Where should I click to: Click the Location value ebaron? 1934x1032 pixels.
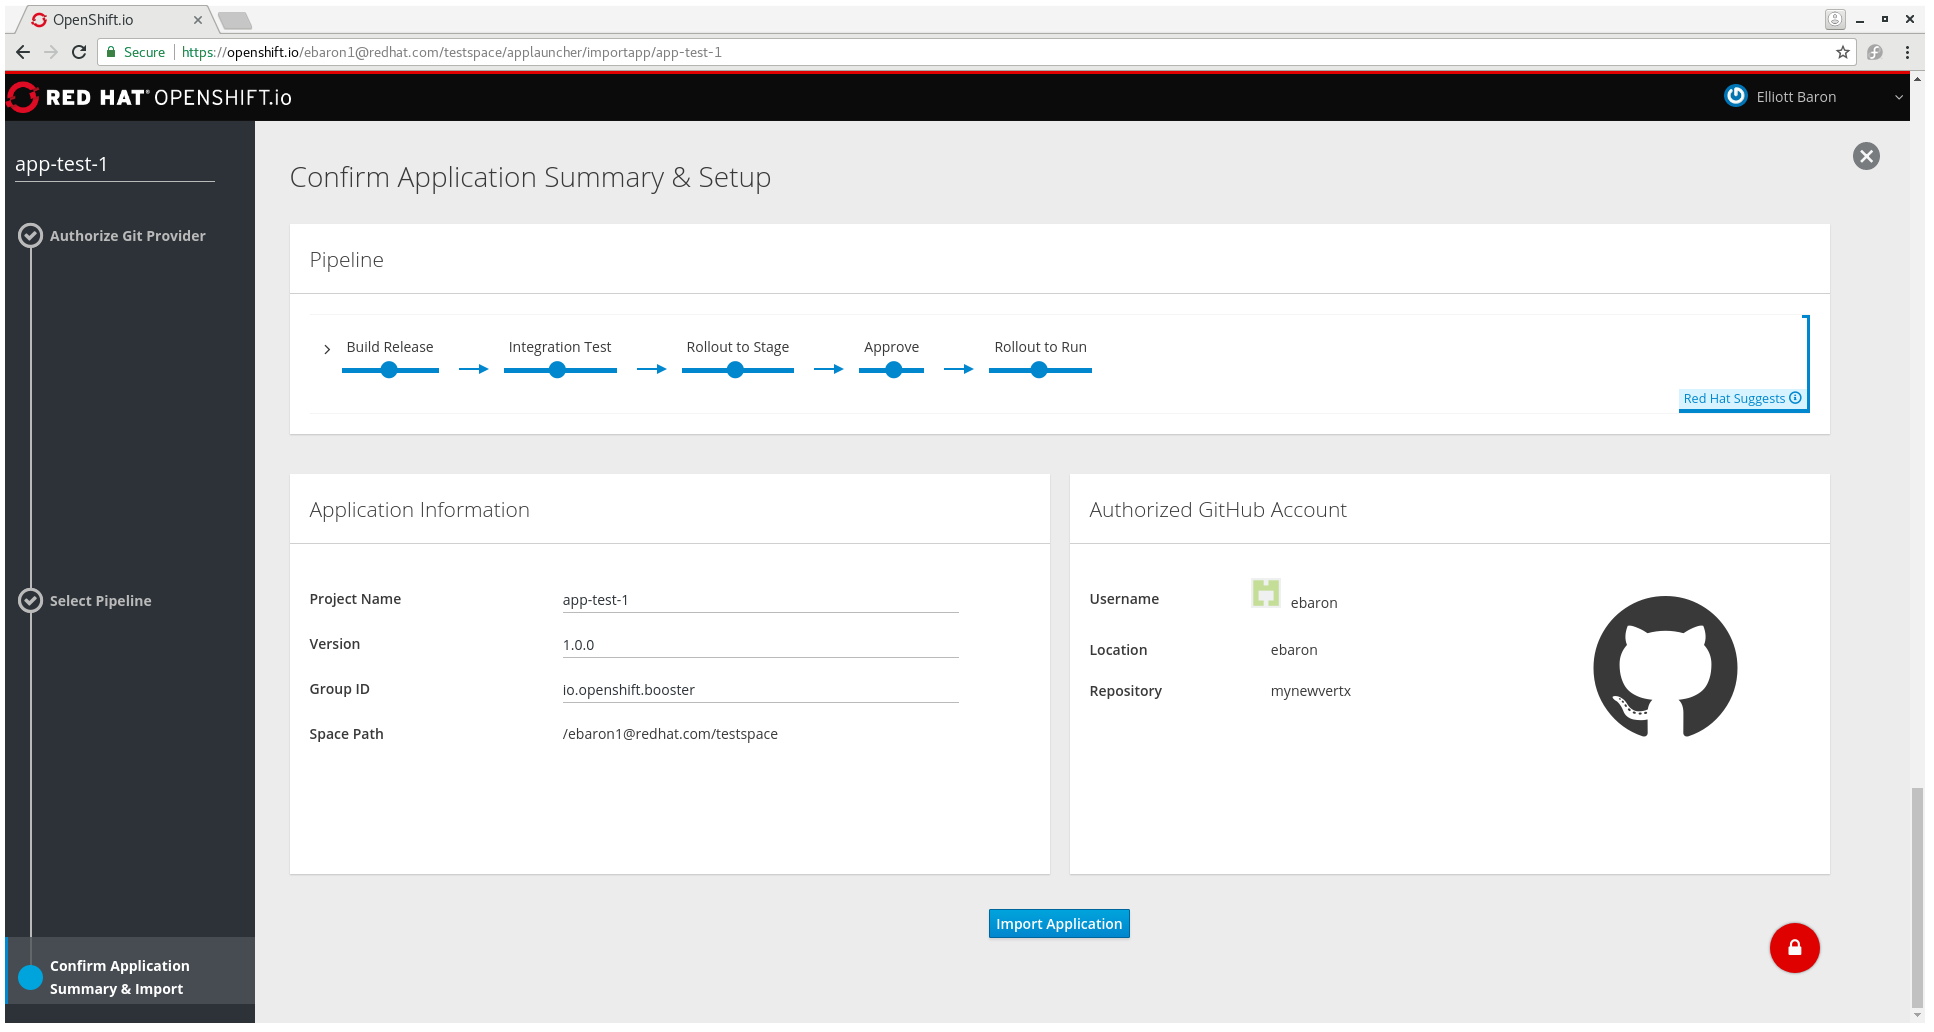pyautogui.click(x=1294, y=650)
